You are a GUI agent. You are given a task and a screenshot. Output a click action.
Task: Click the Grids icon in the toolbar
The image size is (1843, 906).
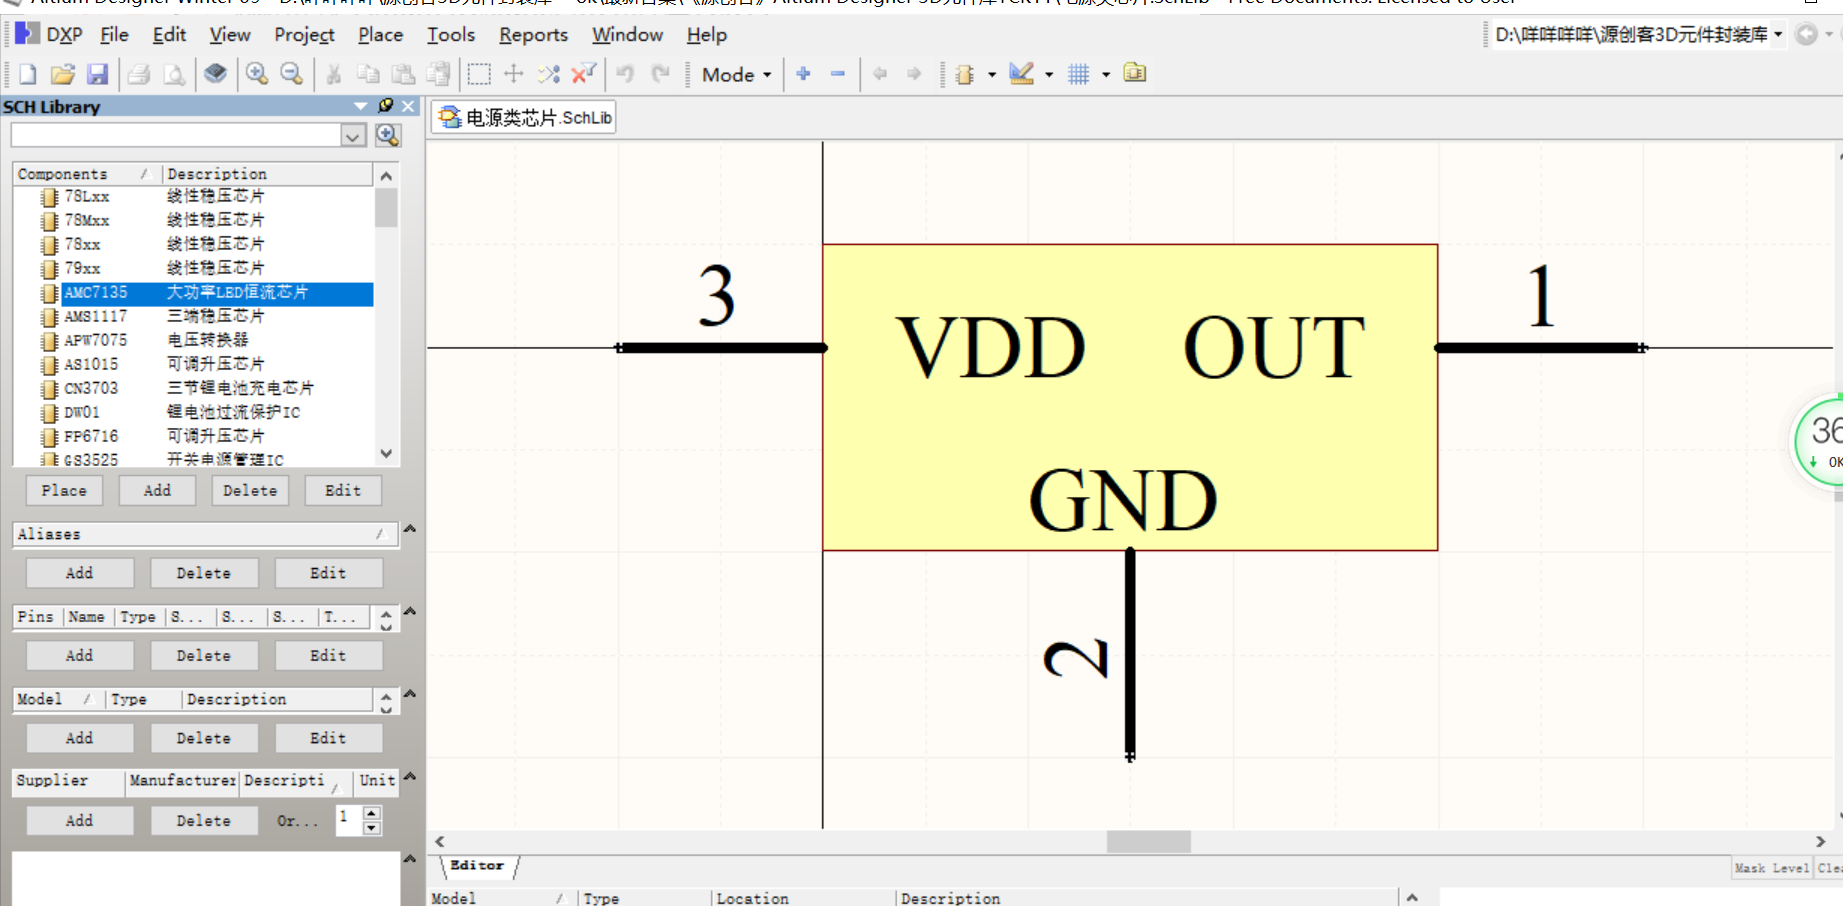pos(1078,74)
